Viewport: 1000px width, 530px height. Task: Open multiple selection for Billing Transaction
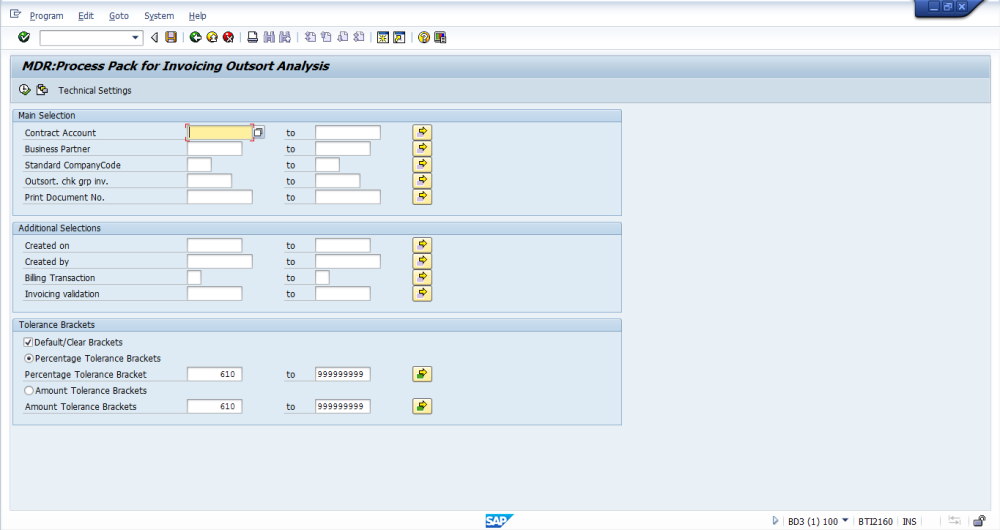422,277
